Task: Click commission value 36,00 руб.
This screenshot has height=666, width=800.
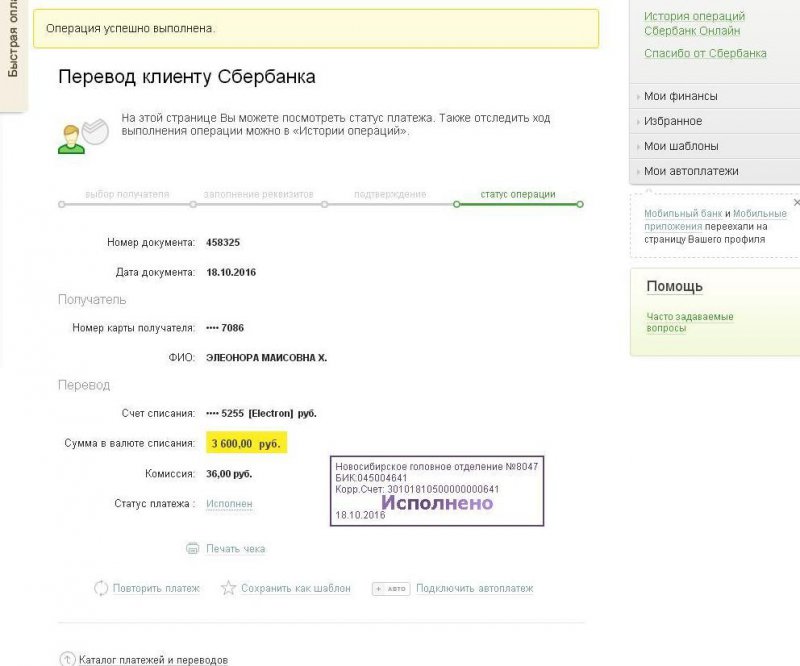Action: point(229,474)
